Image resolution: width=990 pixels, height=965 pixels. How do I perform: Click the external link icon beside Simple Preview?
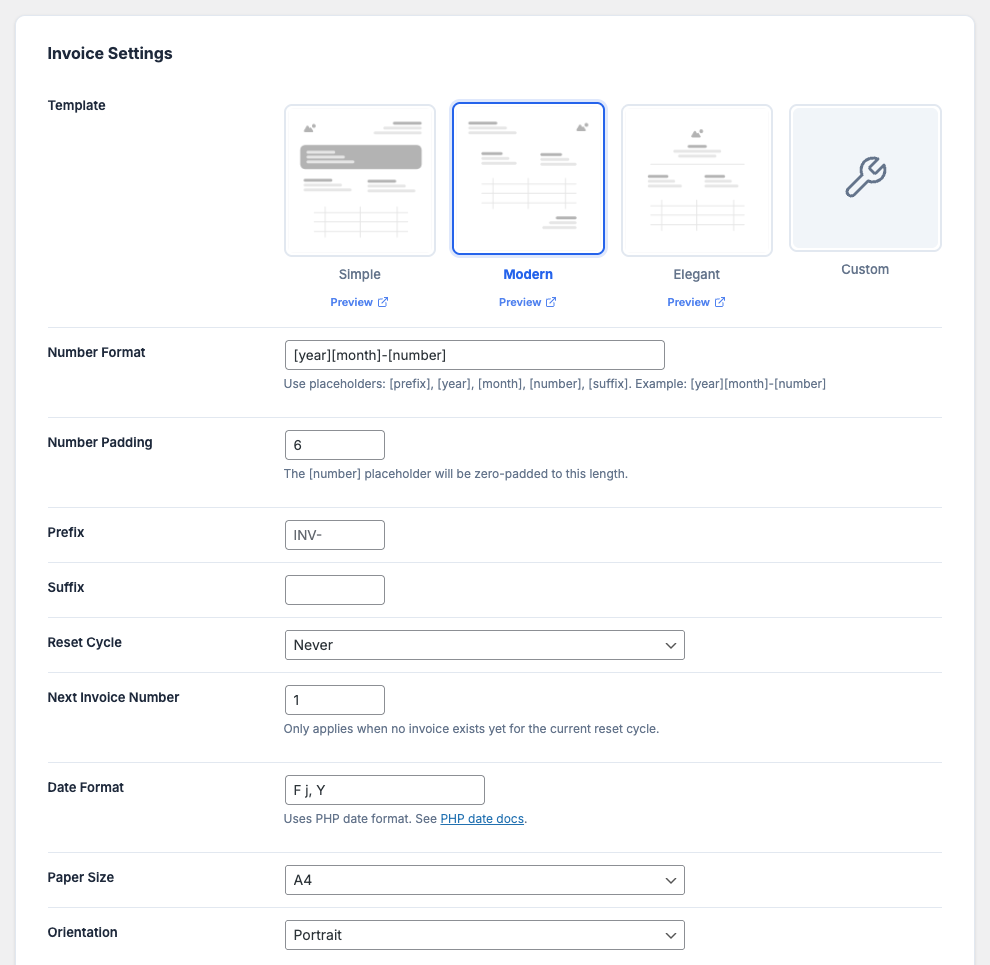(383, 302)
